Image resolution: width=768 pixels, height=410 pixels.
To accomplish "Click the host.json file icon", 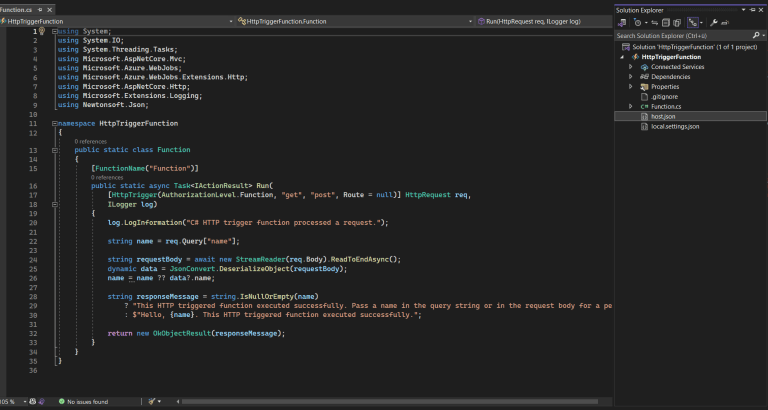I will coord(645,117).
